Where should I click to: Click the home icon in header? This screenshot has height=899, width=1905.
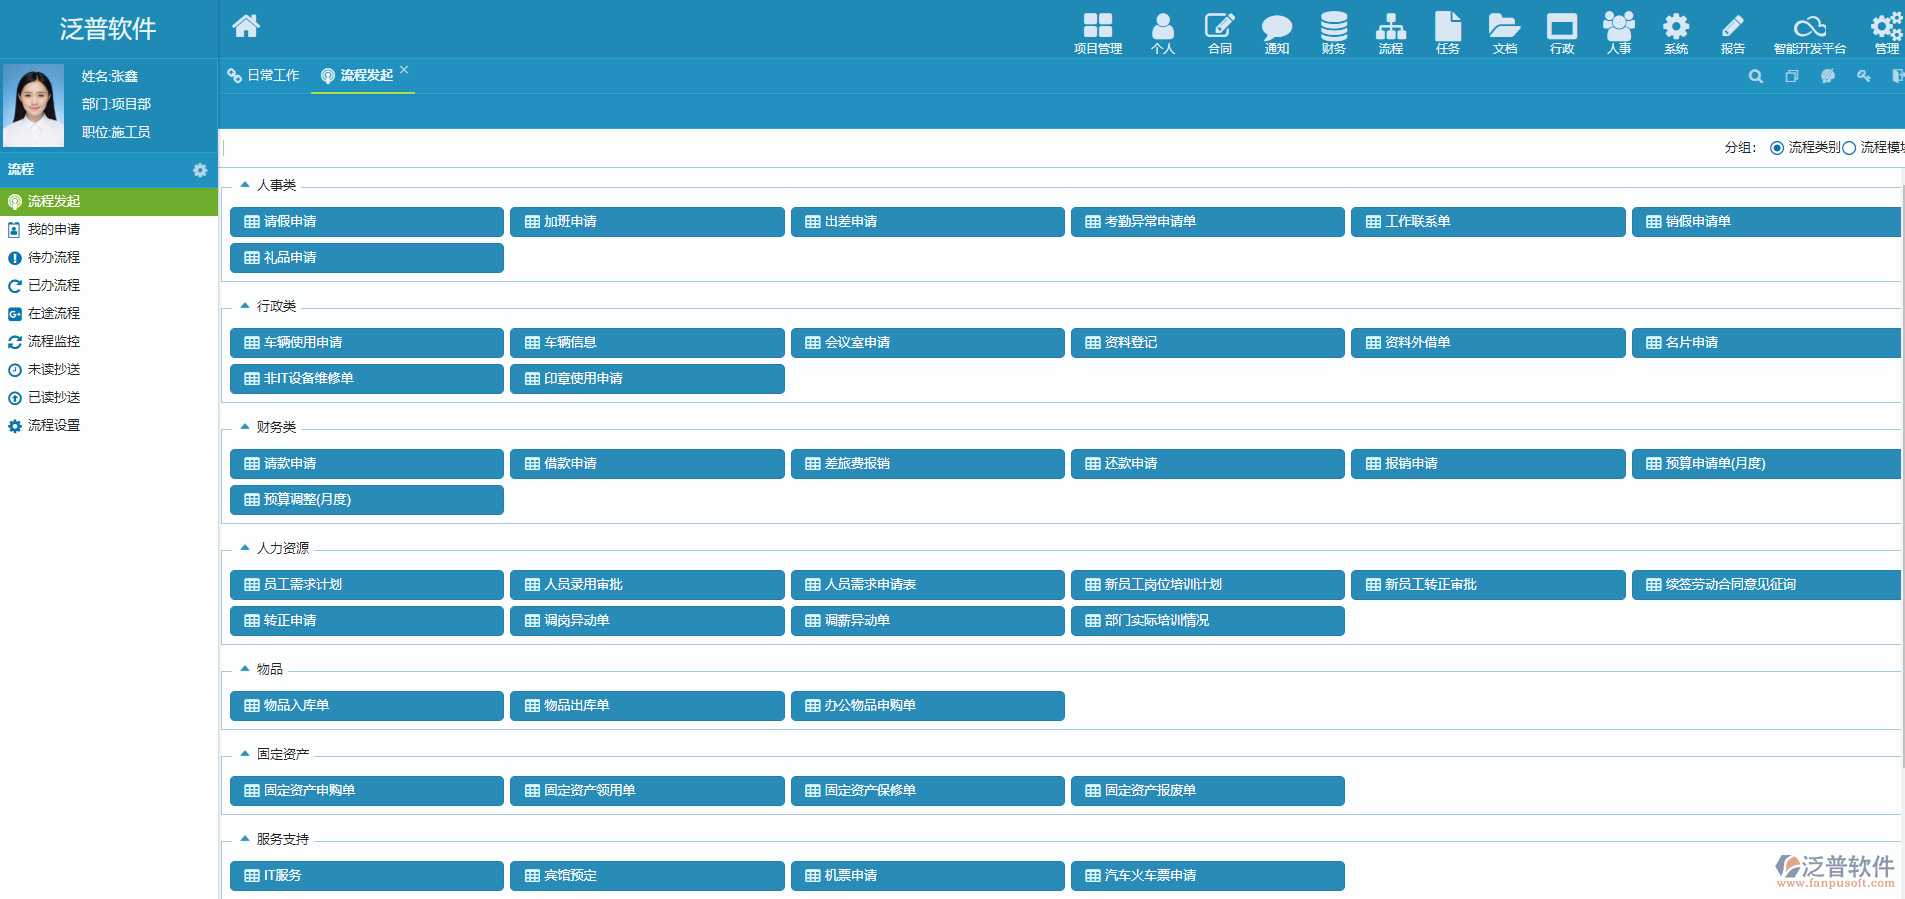click(x=246, y=26)
